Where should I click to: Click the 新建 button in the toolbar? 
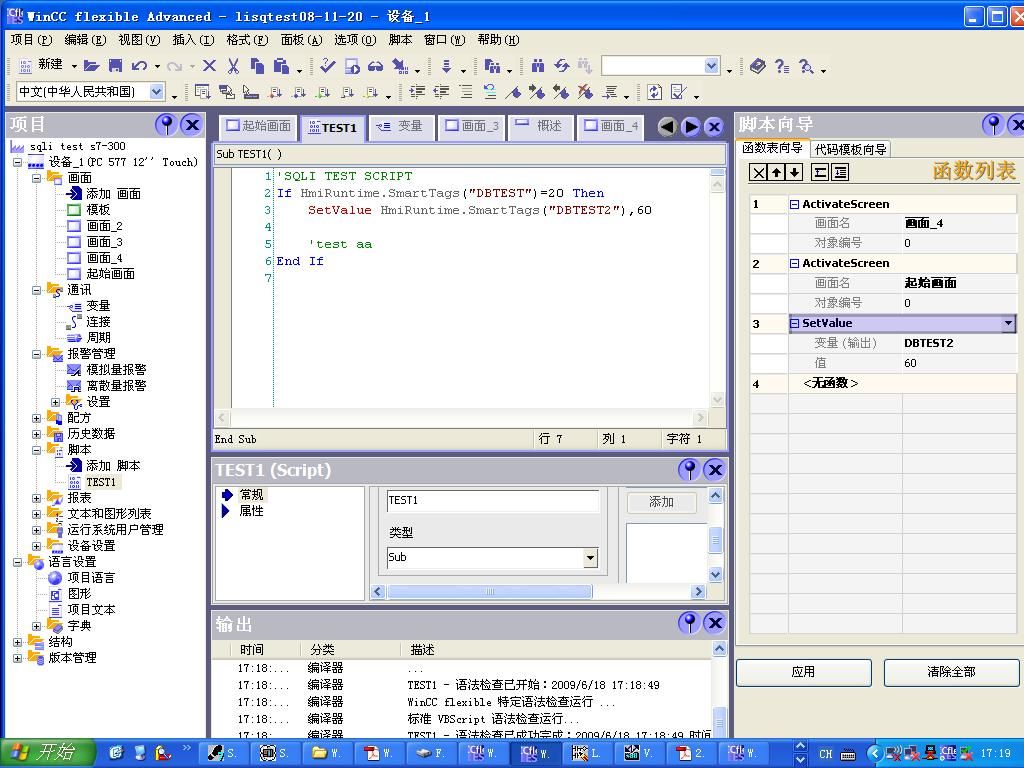click(x=43, y=65)
